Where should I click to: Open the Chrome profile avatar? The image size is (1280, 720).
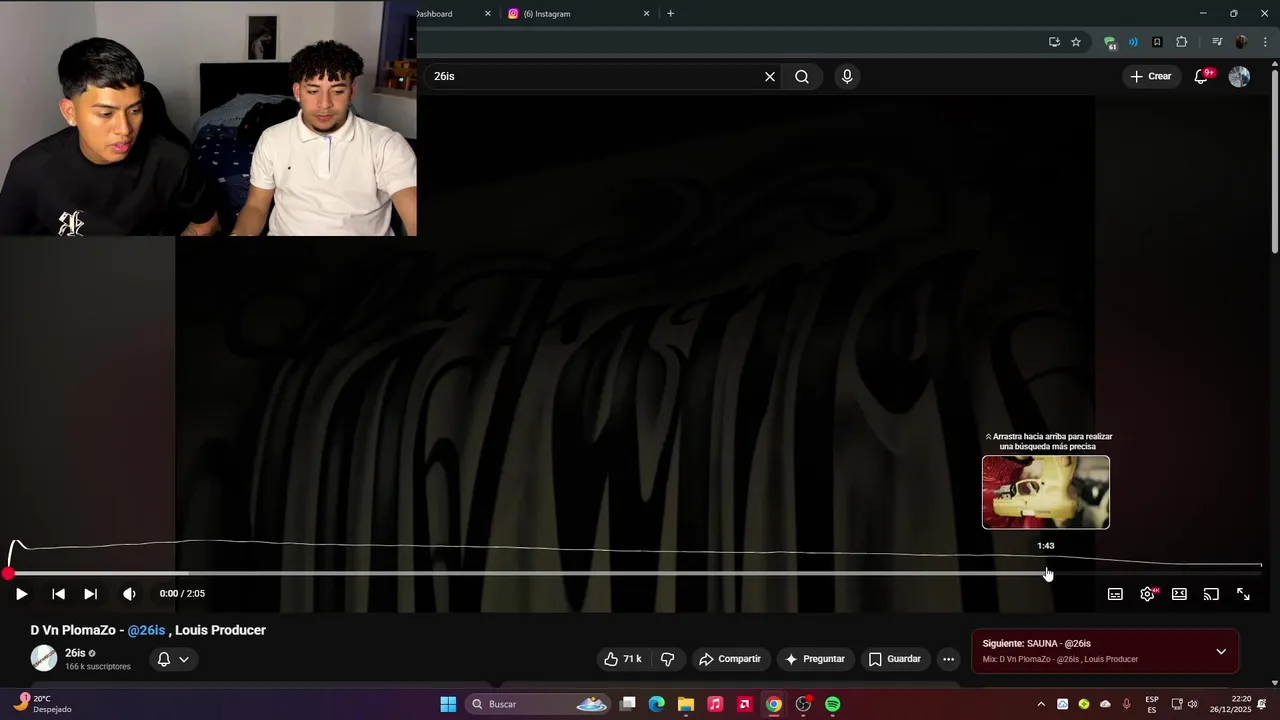[1241, 42]
